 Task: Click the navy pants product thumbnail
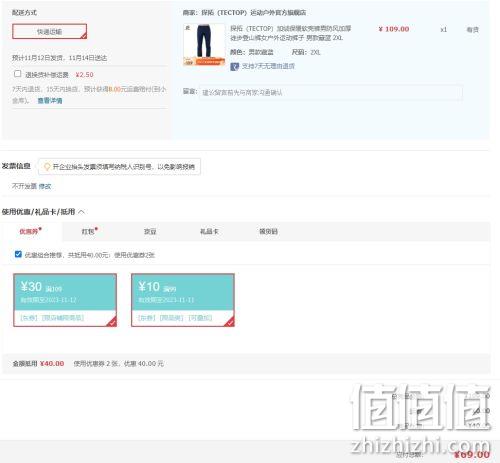204,45
